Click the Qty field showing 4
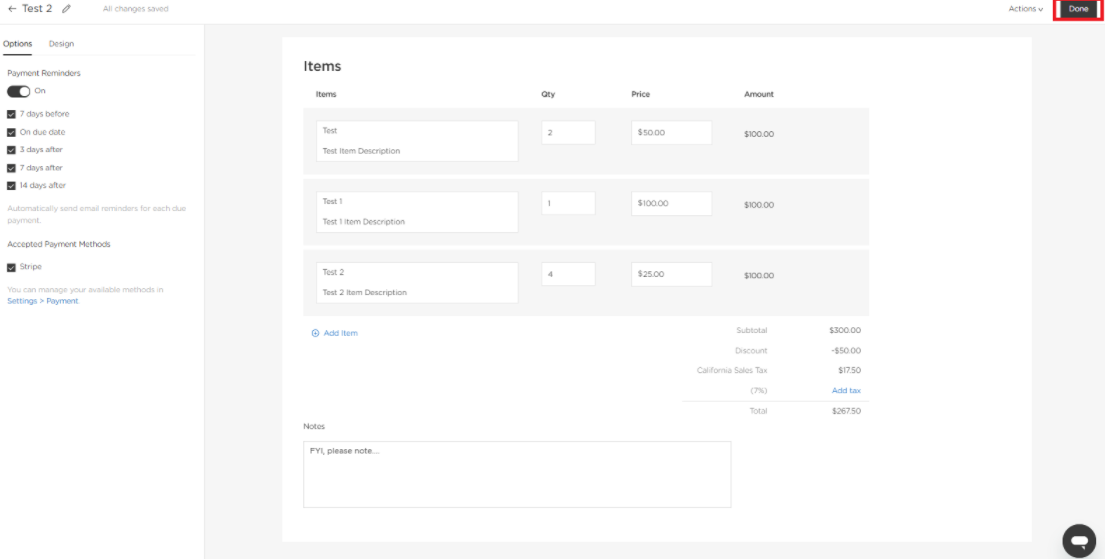The width and height of the screenshot is (1105, 559). [568, 274]
